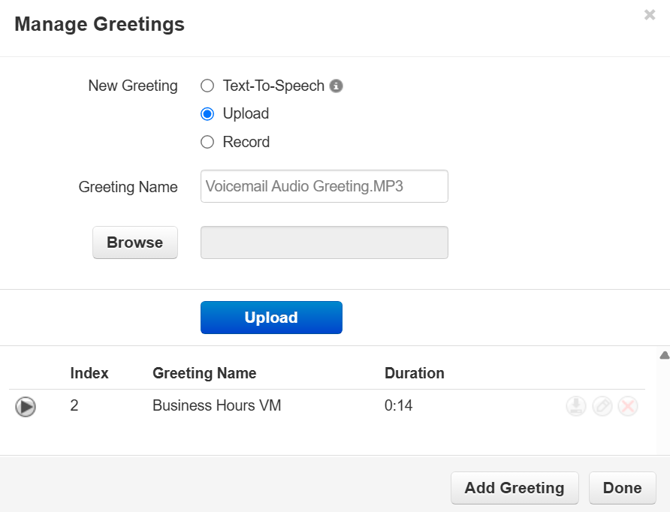Edit the Business Hours VM greeting
Screen dimensions: 670x512
(x=602, y=406)
